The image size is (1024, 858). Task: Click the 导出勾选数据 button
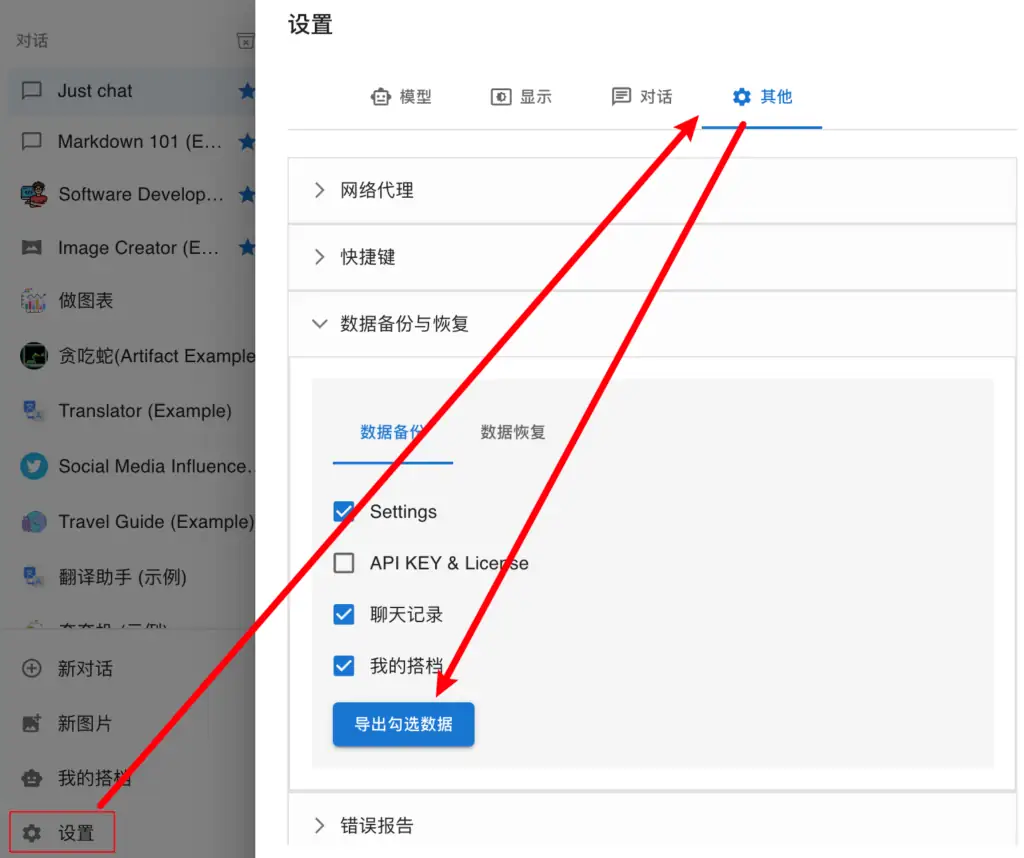[x=403, y=723]
